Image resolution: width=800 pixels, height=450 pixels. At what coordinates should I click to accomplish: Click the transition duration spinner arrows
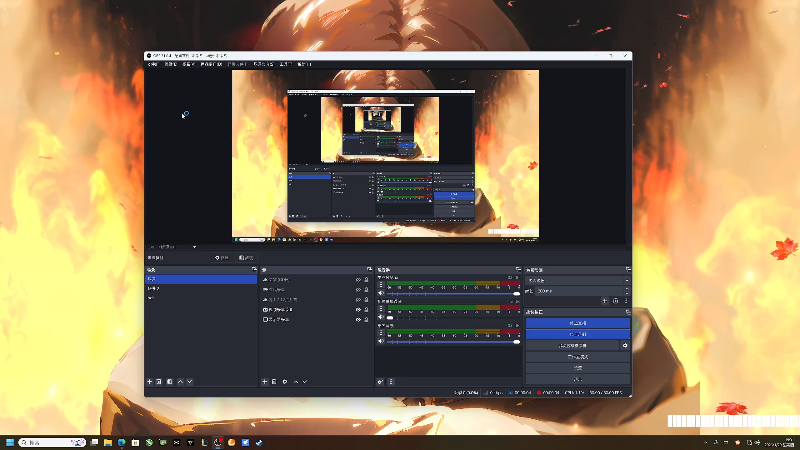[x=627, y=291]
